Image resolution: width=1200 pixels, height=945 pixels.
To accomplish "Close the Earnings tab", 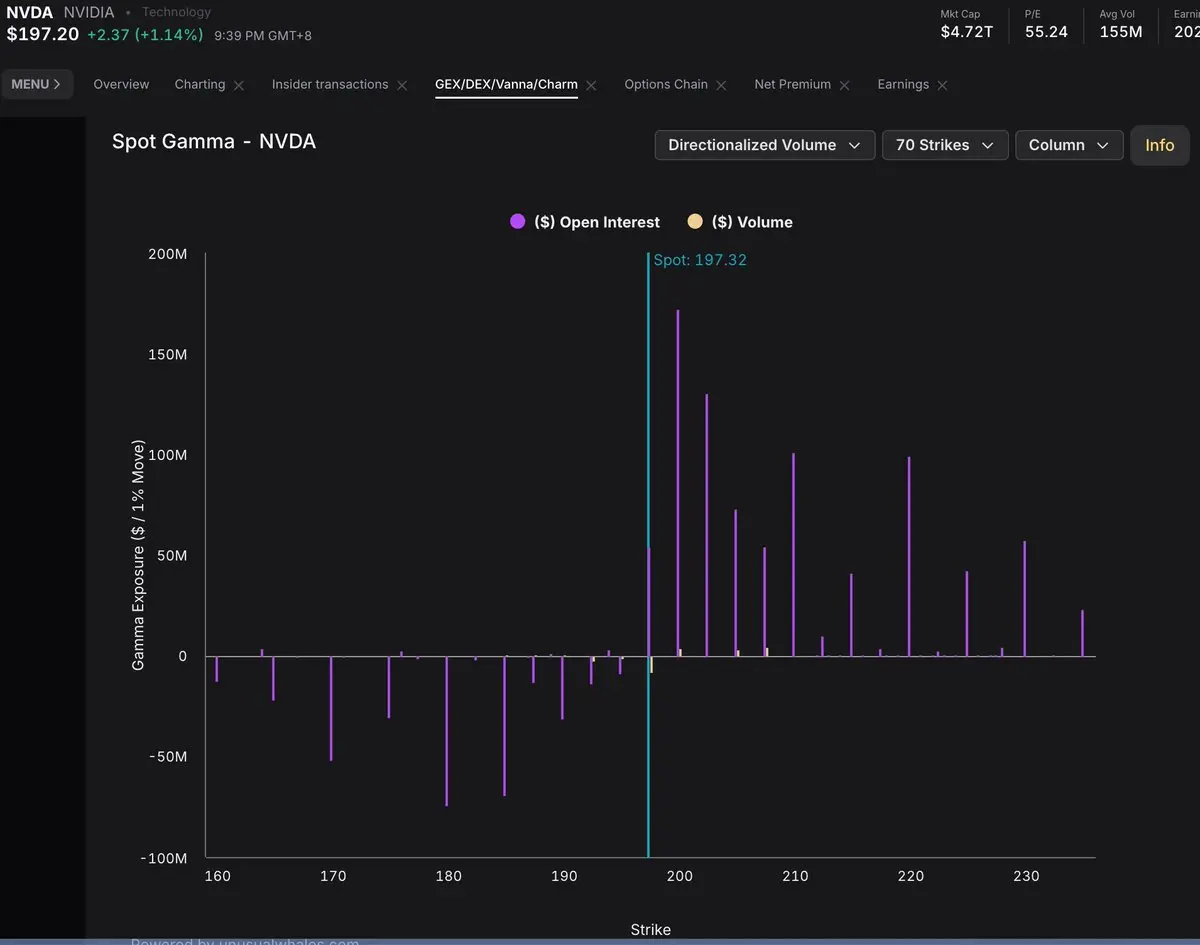I will coord(942,86).
